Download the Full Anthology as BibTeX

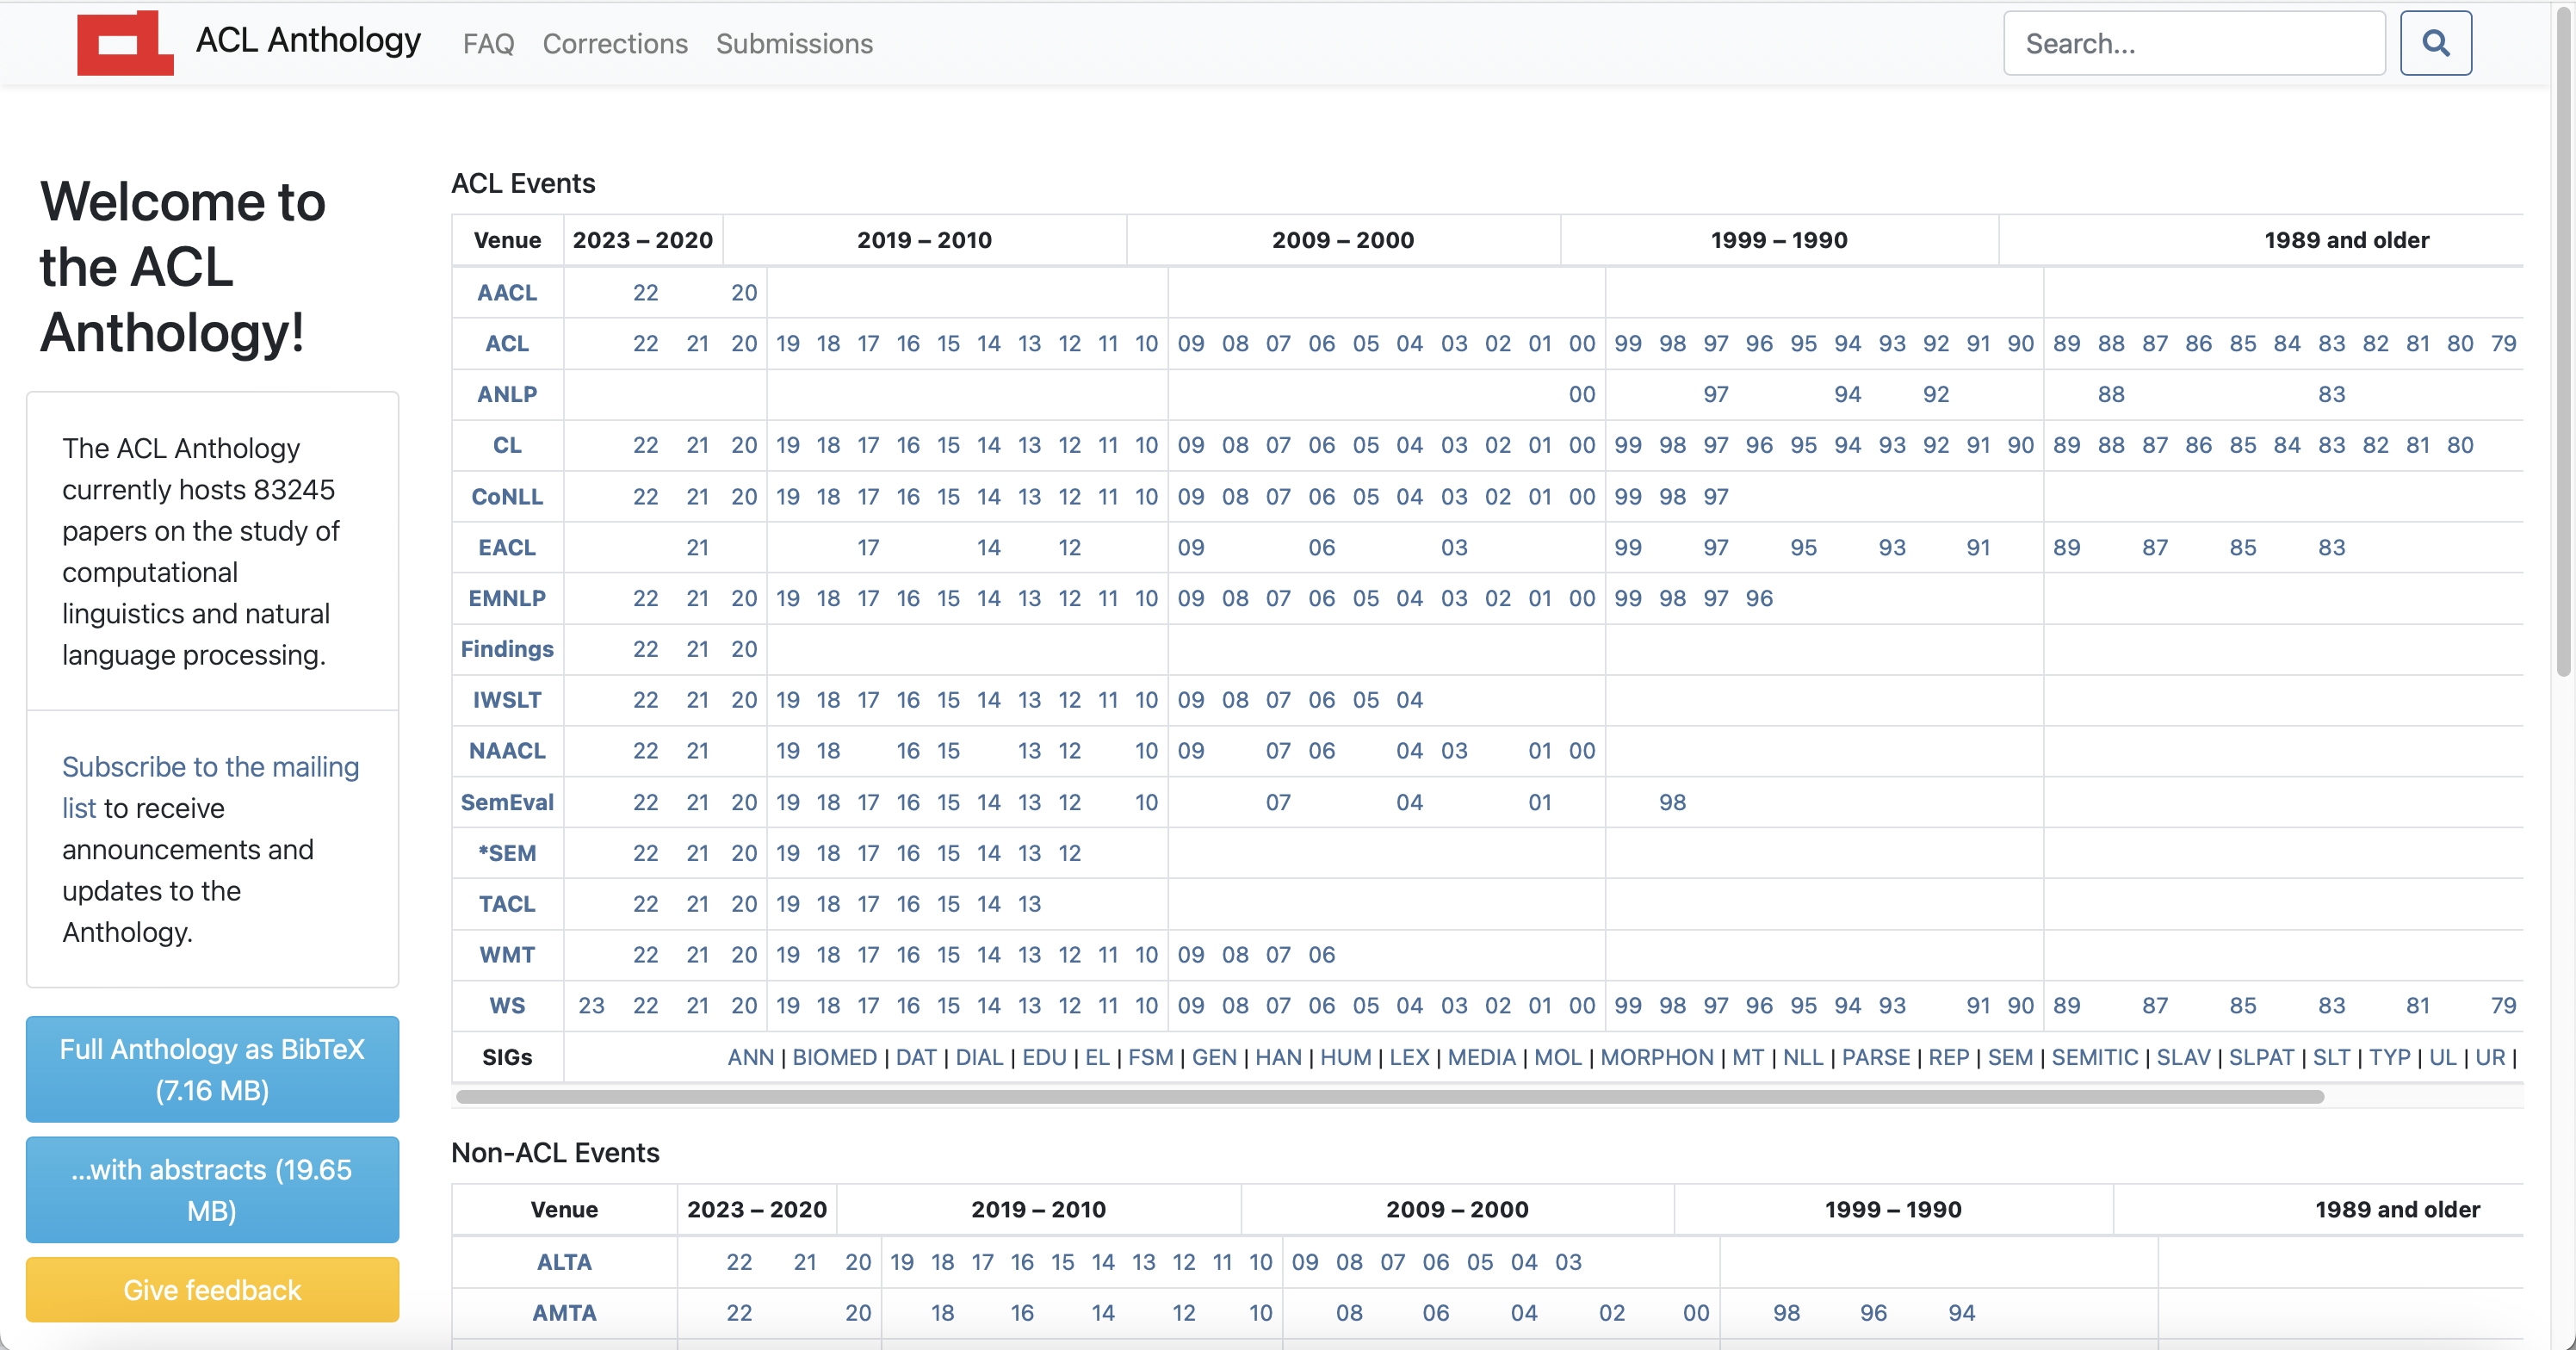[212, 1069]
